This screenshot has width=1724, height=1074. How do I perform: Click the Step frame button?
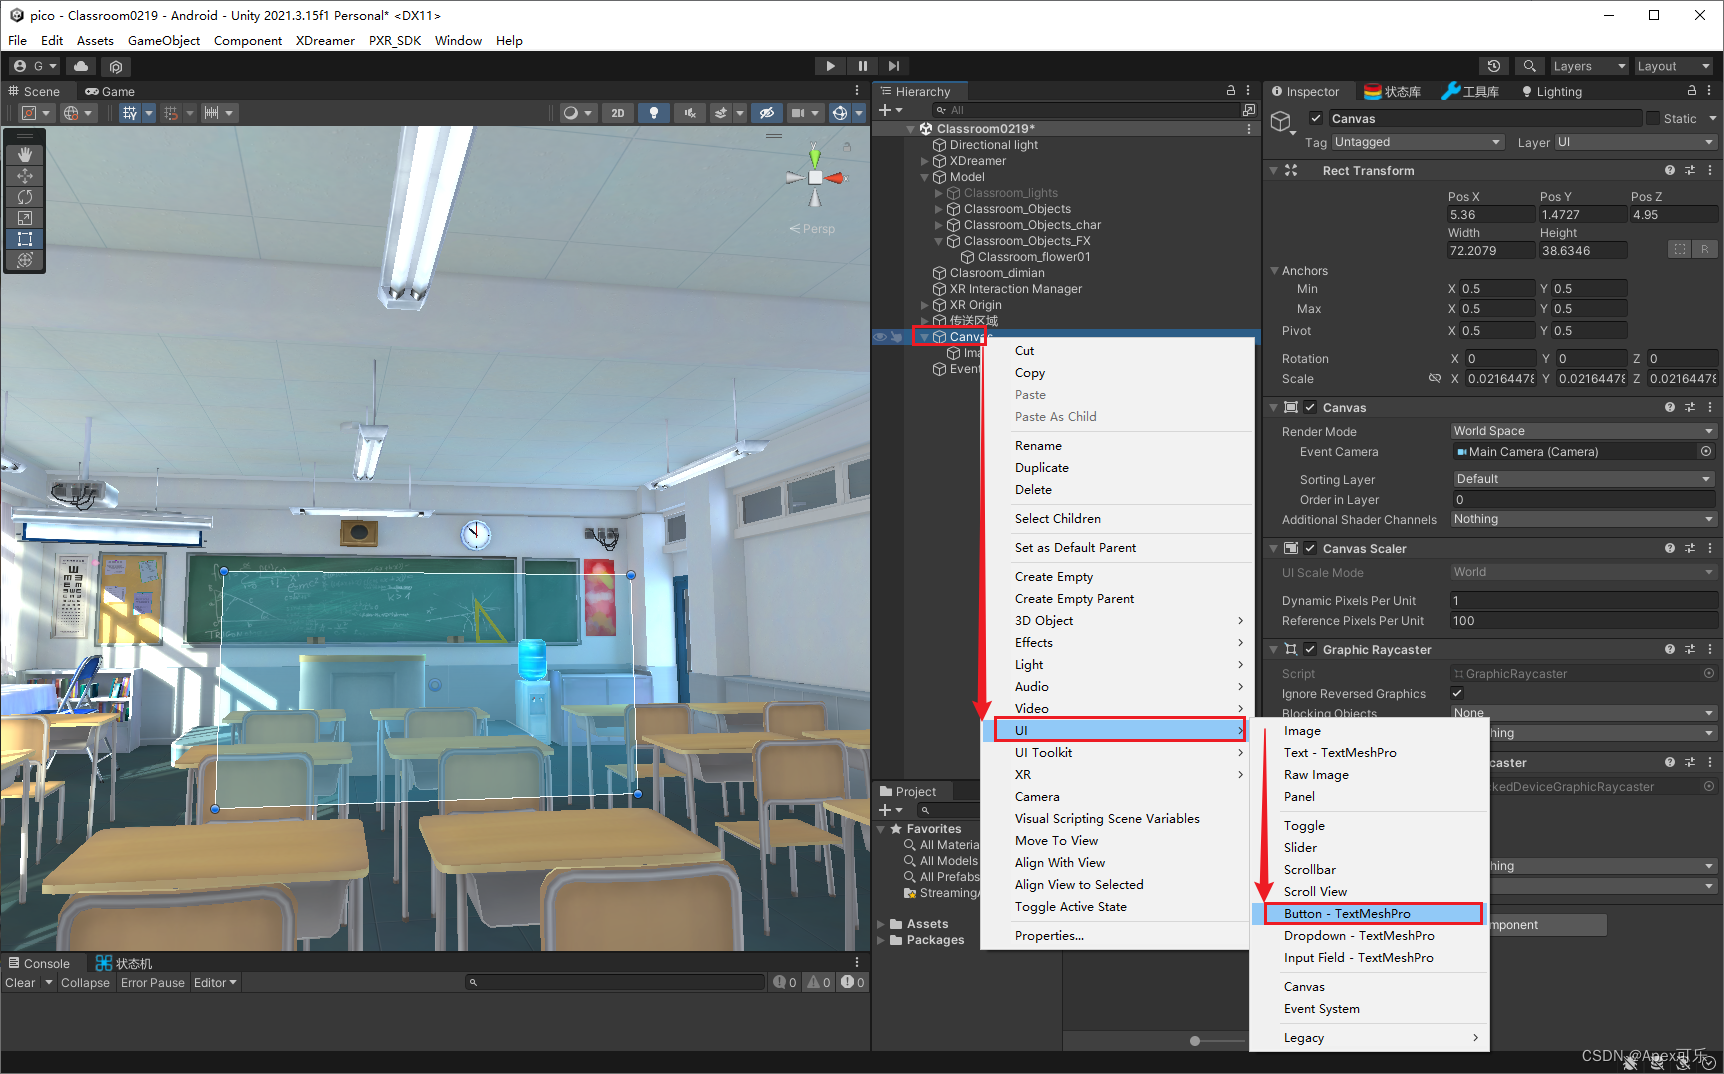[x=894, y=66]
